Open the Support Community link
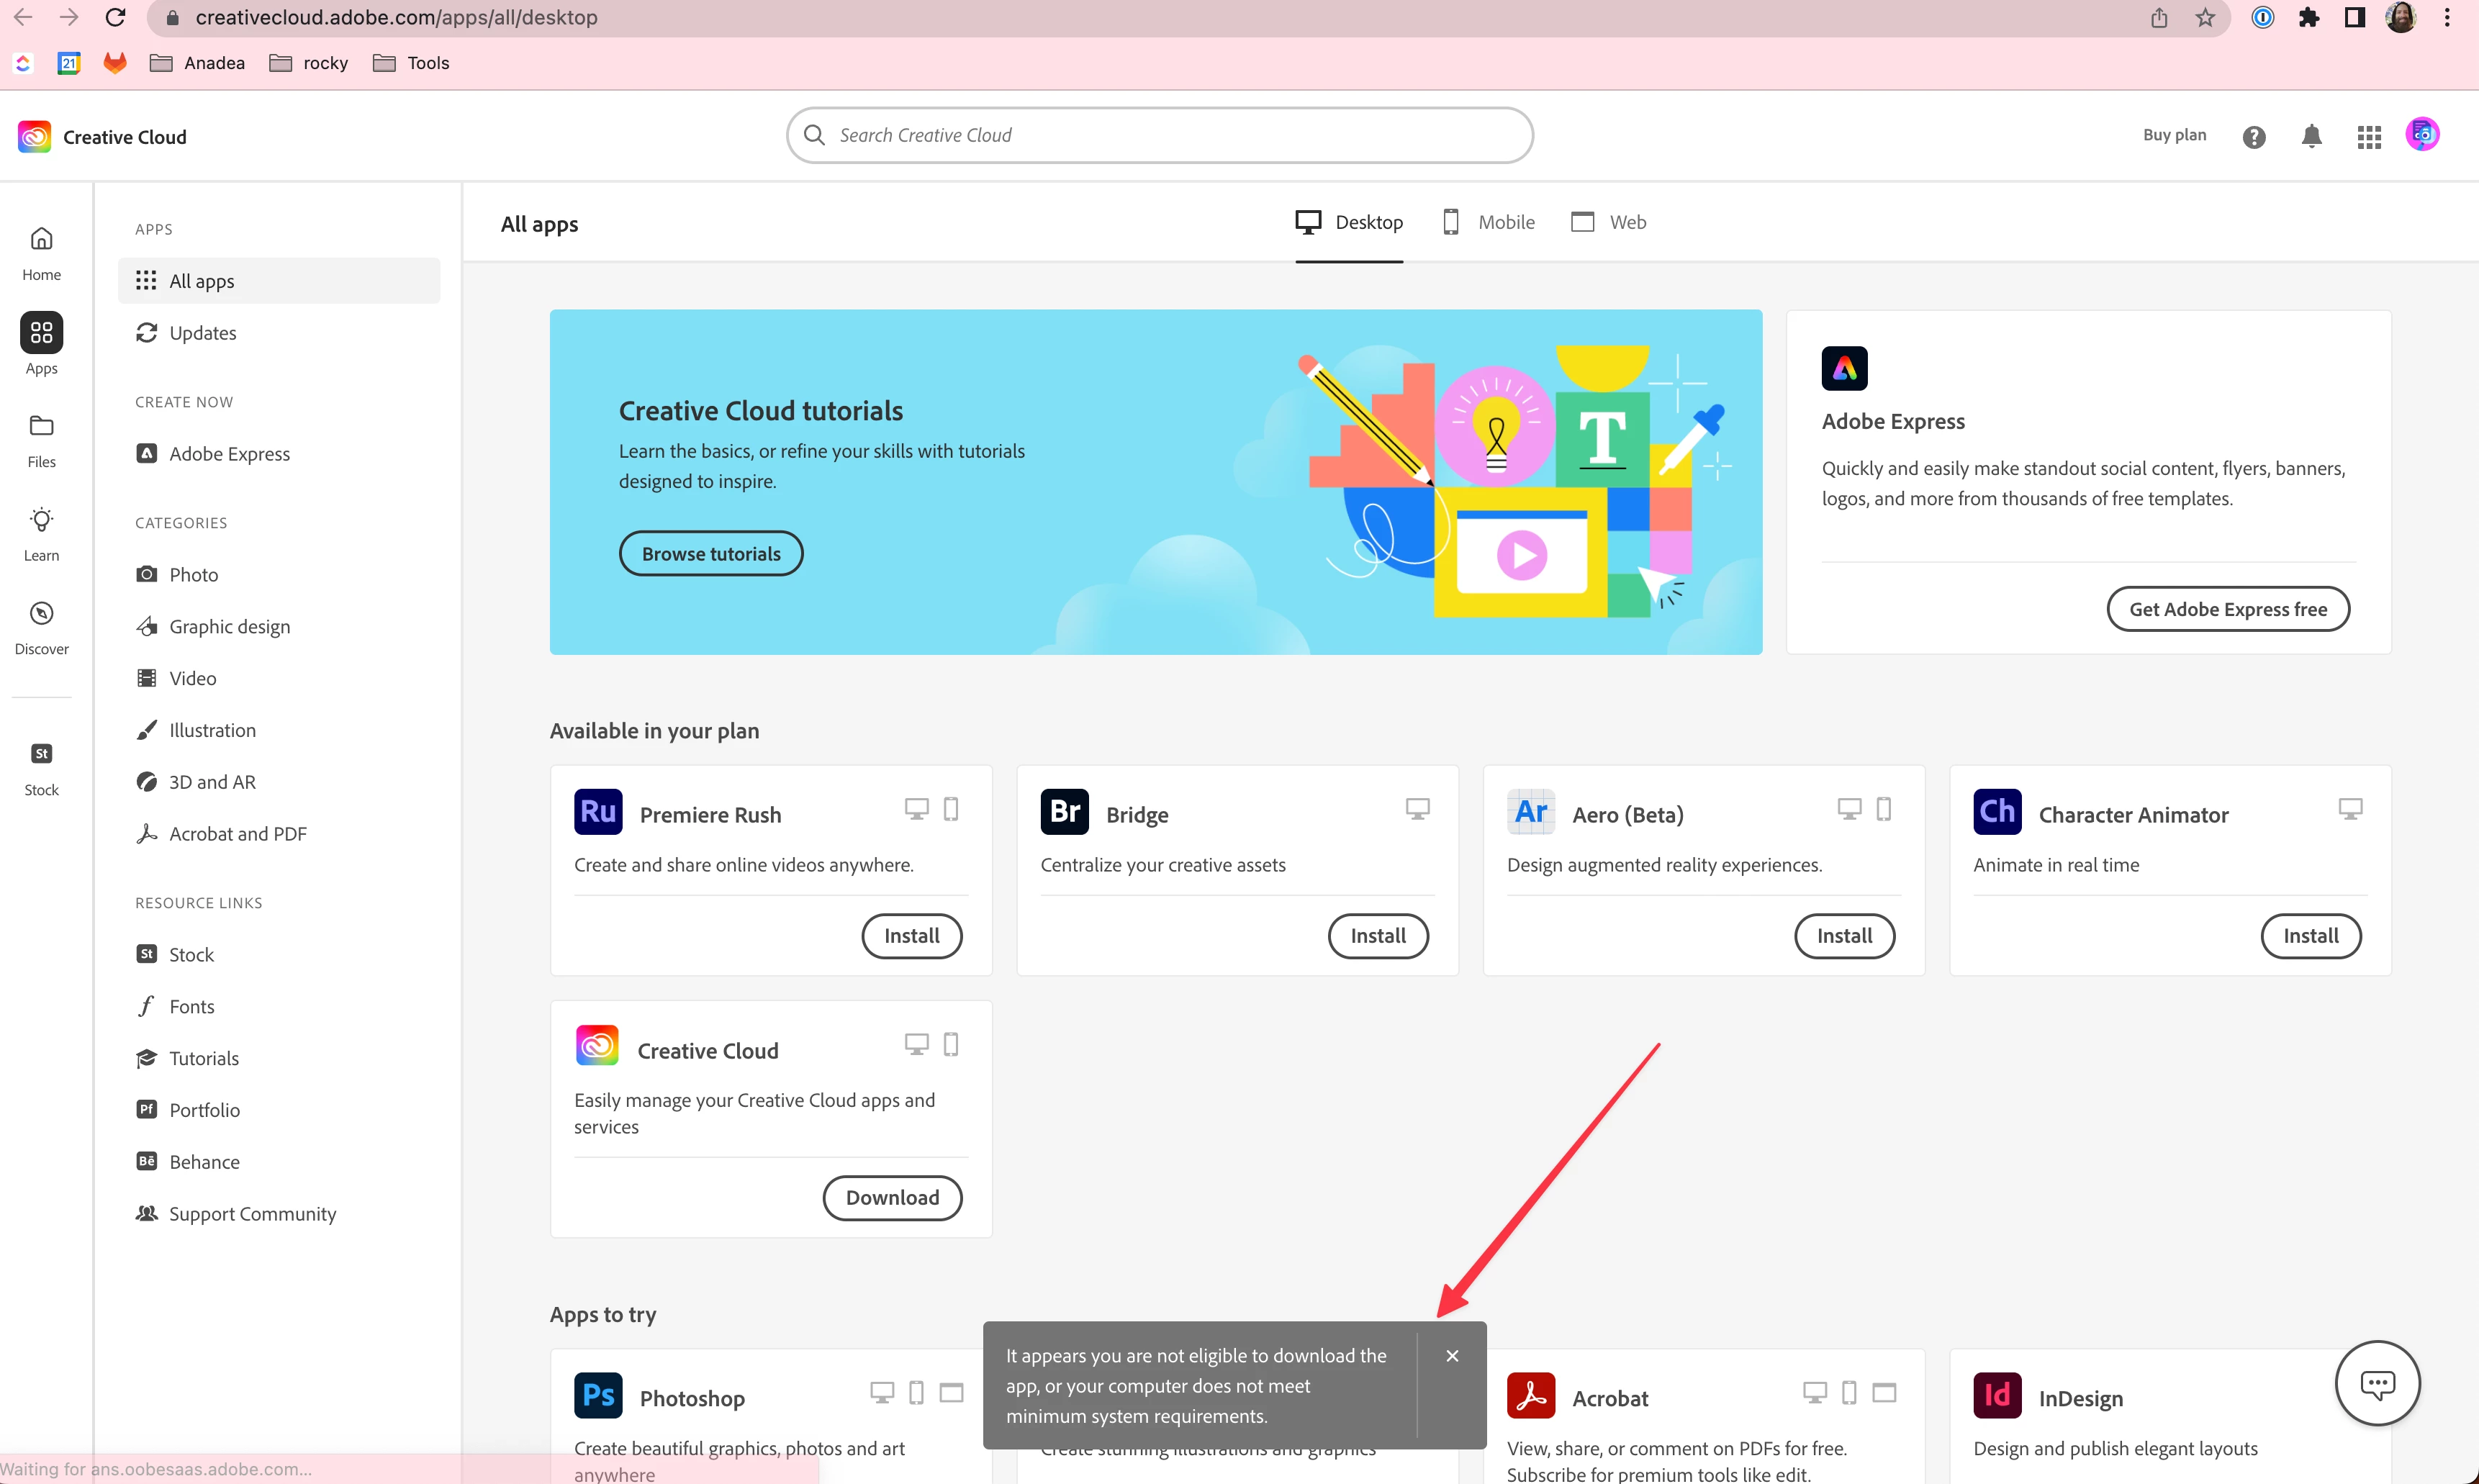 [252, 1214]
